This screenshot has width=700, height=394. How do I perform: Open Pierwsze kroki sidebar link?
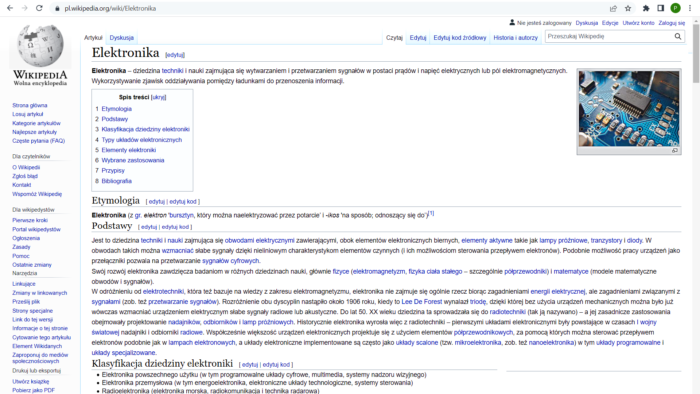pos(30,220)
